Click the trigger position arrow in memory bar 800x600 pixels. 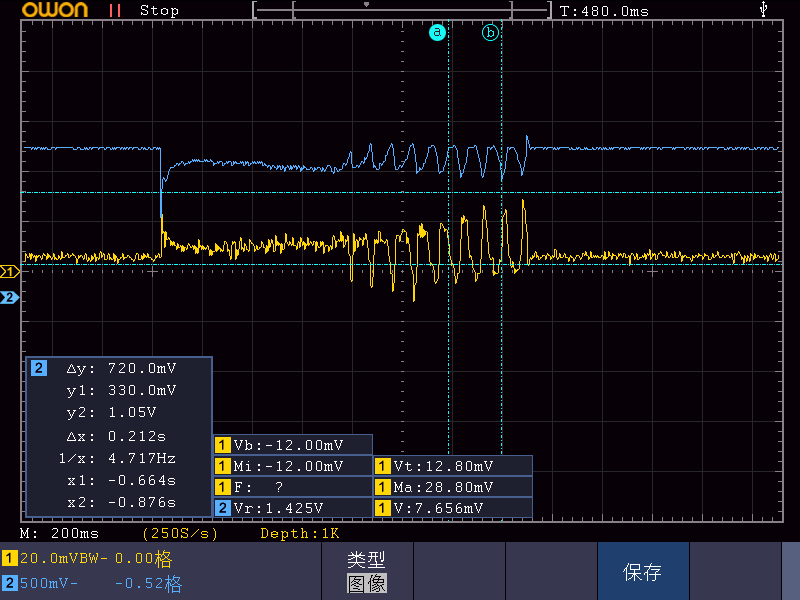[366, 5]
